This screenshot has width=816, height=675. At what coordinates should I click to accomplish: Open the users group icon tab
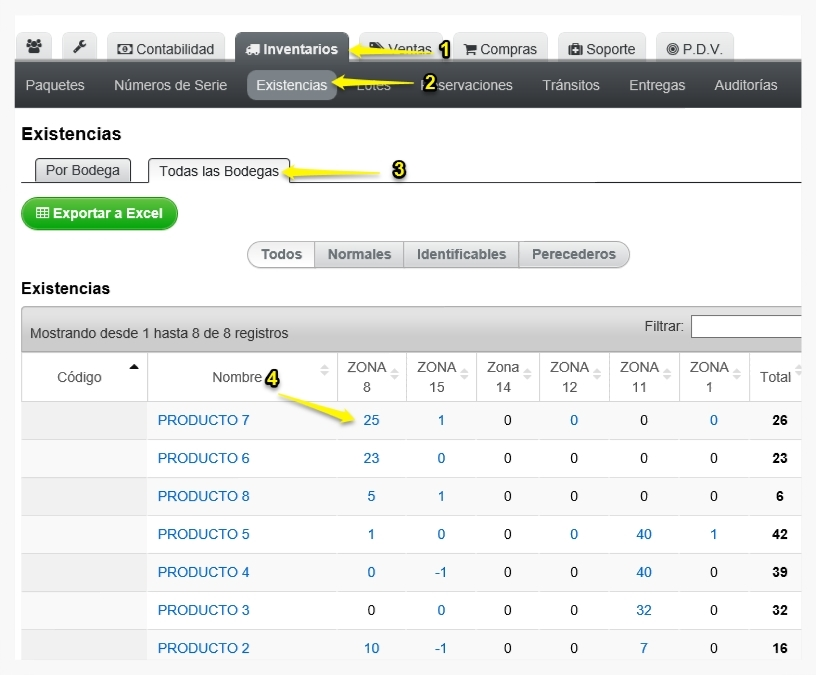click(x=34, y=47)
